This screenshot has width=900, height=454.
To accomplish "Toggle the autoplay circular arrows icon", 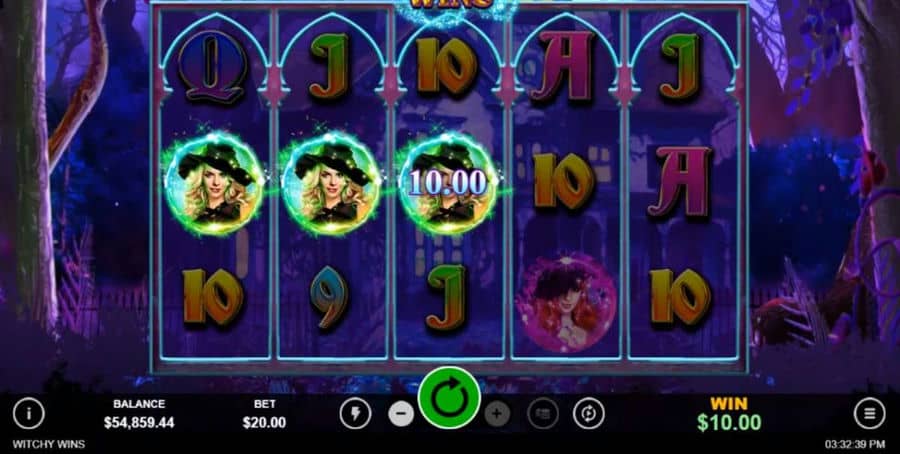I will coord(588,413).
